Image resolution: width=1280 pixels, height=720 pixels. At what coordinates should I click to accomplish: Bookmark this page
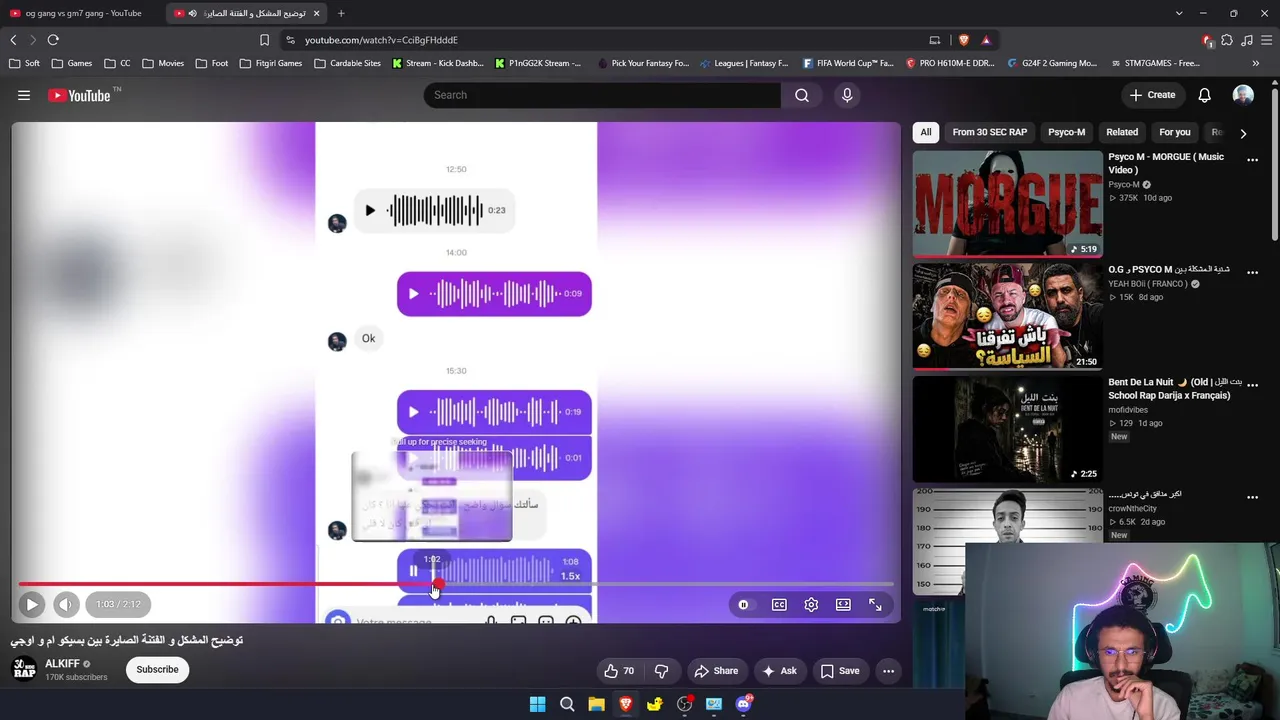pos(264,40)
